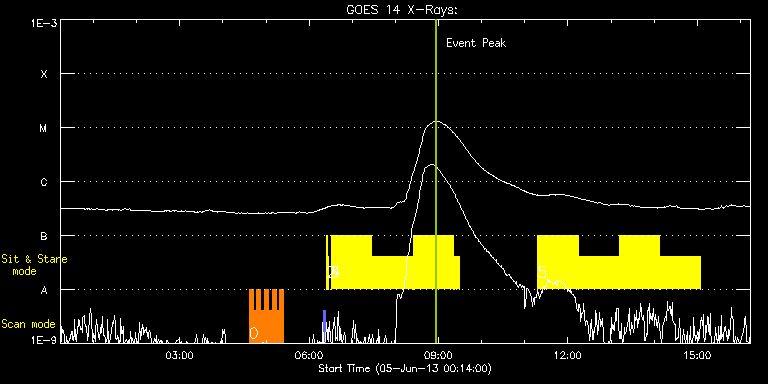Click the M class axis label
The height and width of the screenshot is (384, 768).
44,128
